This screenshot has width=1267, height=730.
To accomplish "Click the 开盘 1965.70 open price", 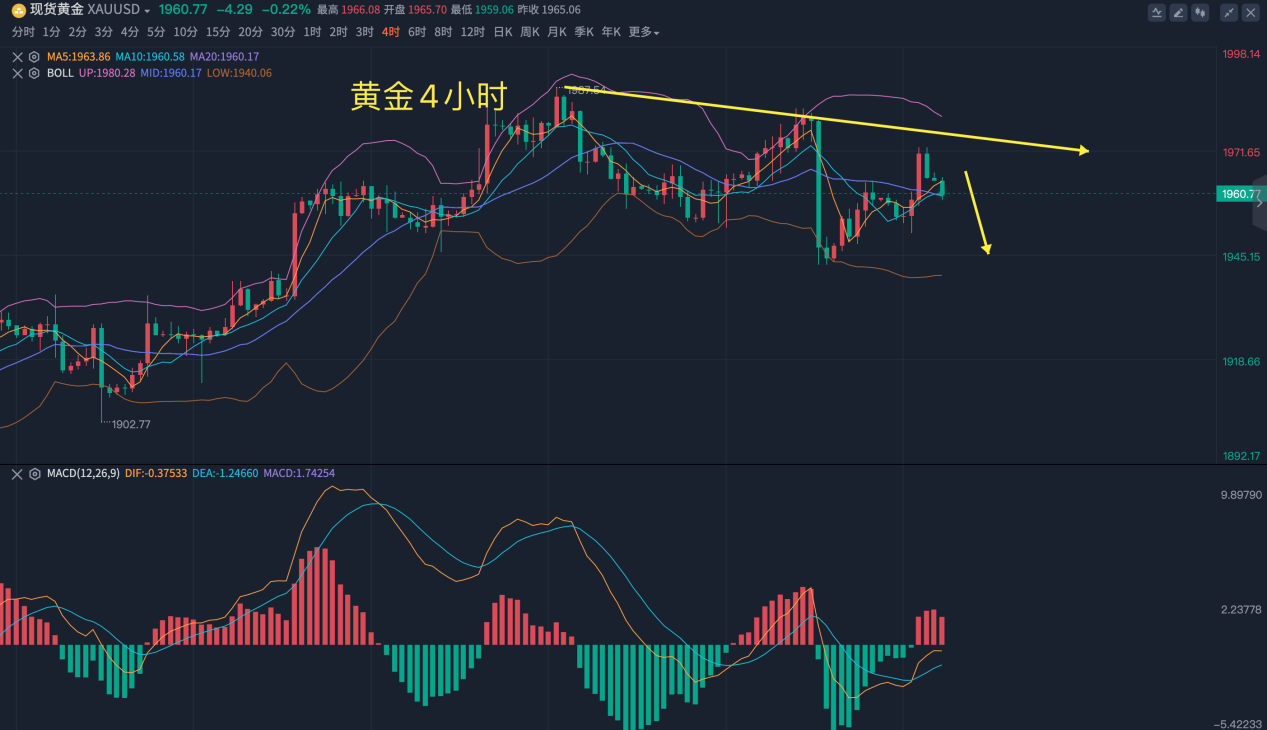I will tap(415, 10).
